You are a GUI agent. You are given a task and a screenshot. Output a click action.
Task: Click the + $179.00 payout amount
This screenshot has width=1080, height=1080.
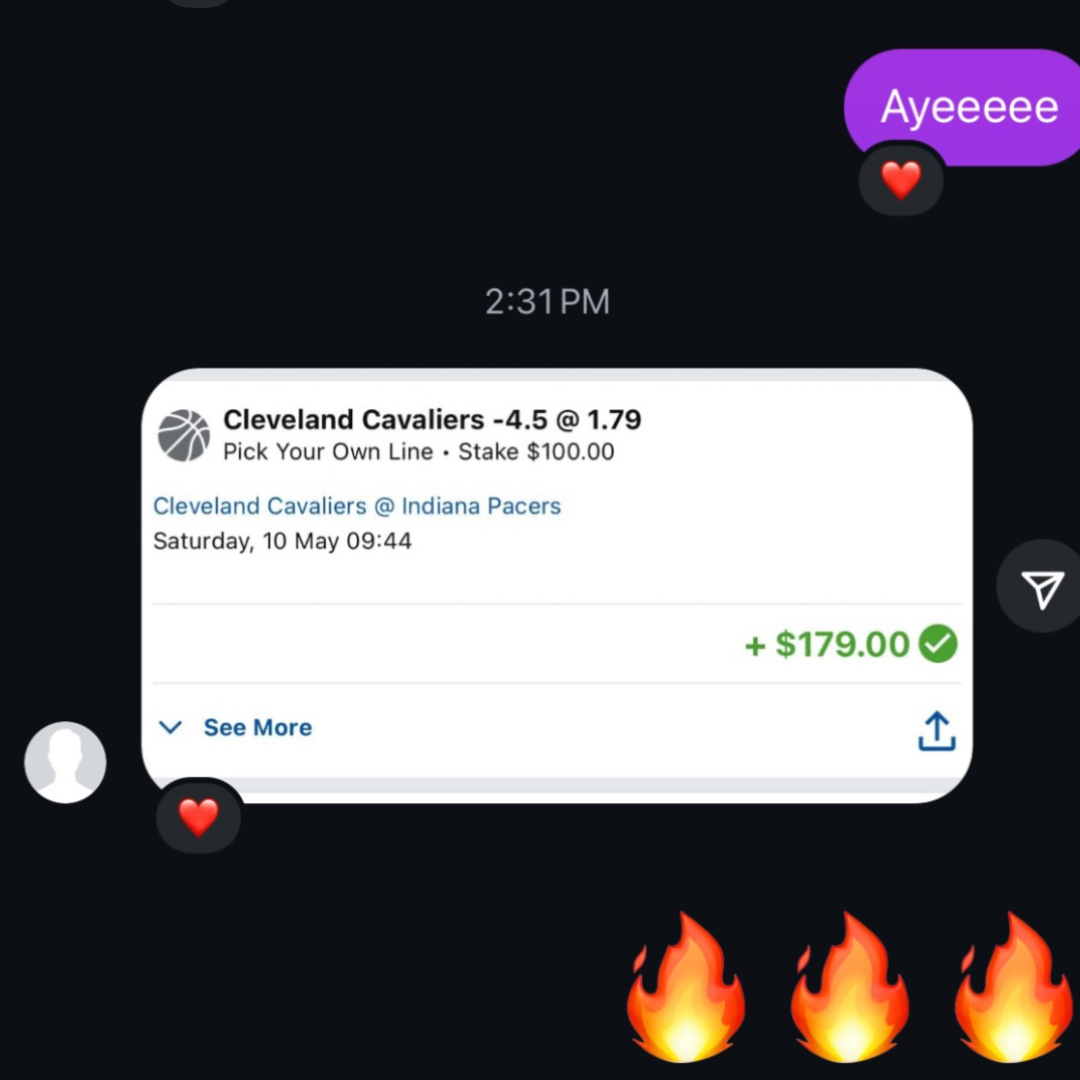click(x=827, y=645)
